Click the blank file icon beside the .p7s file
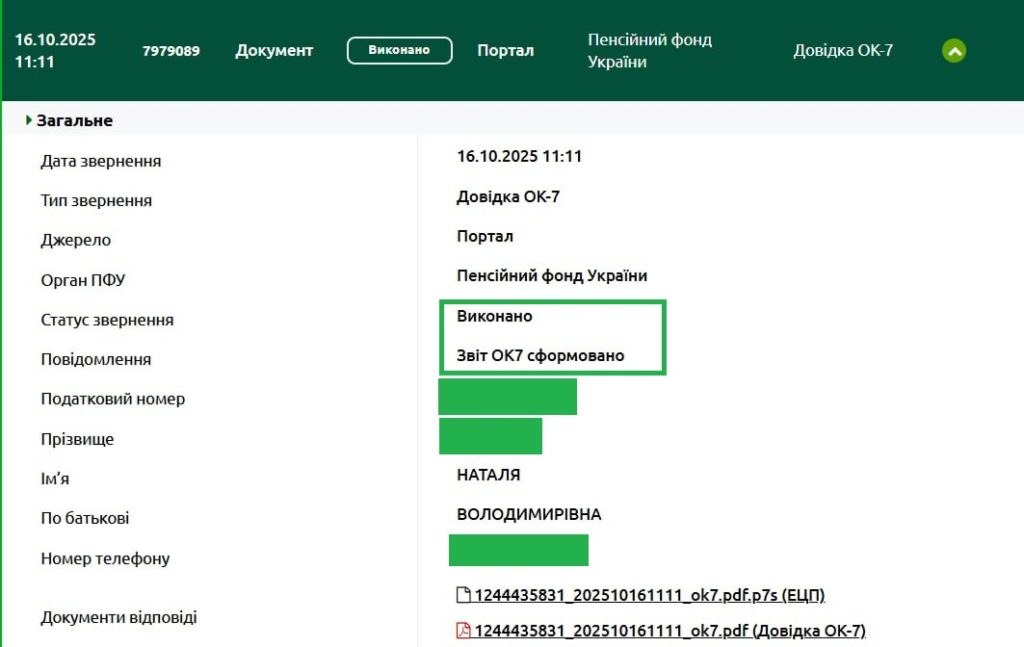This screenshot has width=1024, height=647. [x=463, y=596]
